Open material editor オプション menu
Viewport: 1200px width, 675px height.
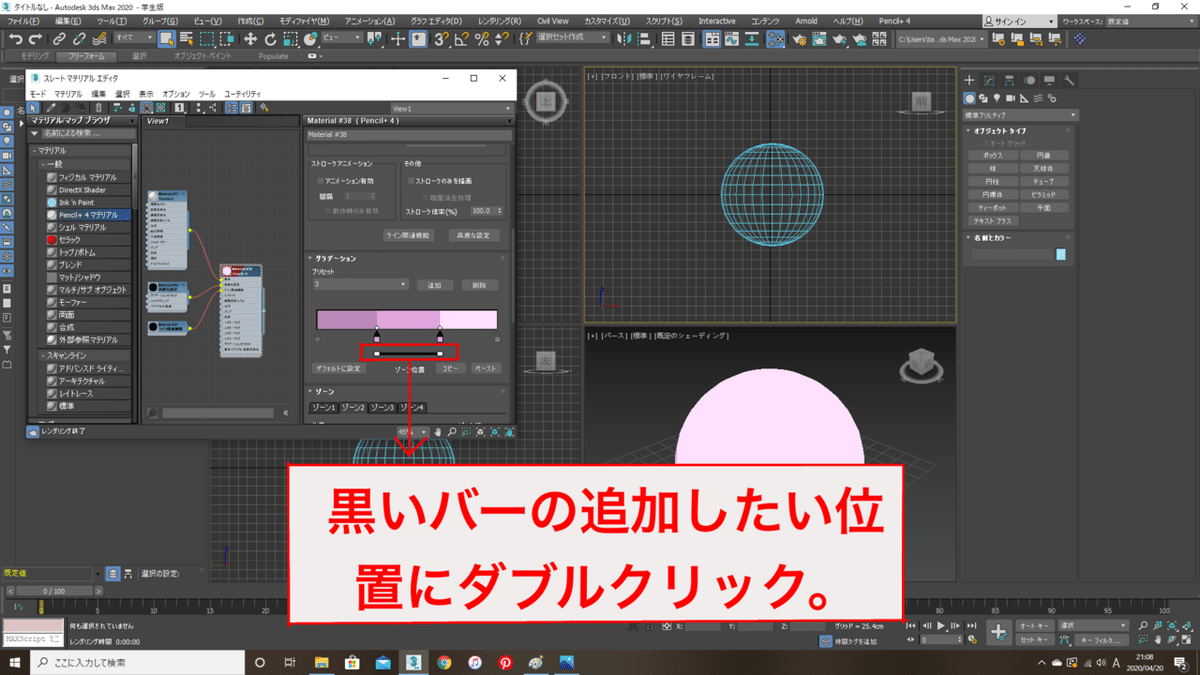point(176,93)
